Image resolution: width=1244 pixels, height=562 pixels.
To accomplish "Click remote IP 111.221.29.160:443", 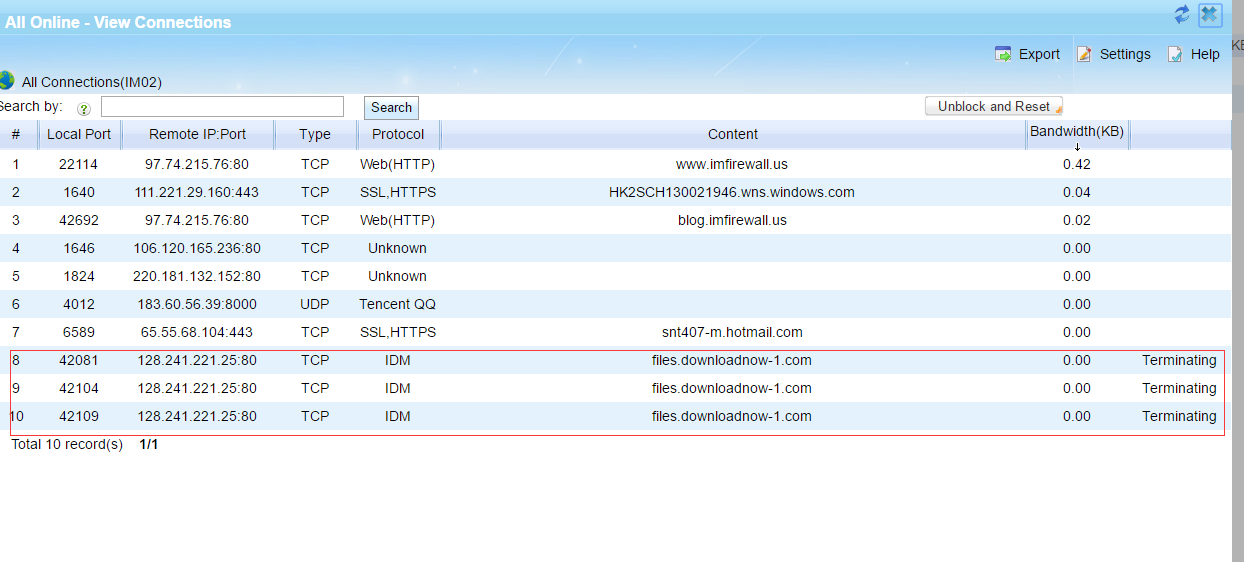I will pos(197,192).
